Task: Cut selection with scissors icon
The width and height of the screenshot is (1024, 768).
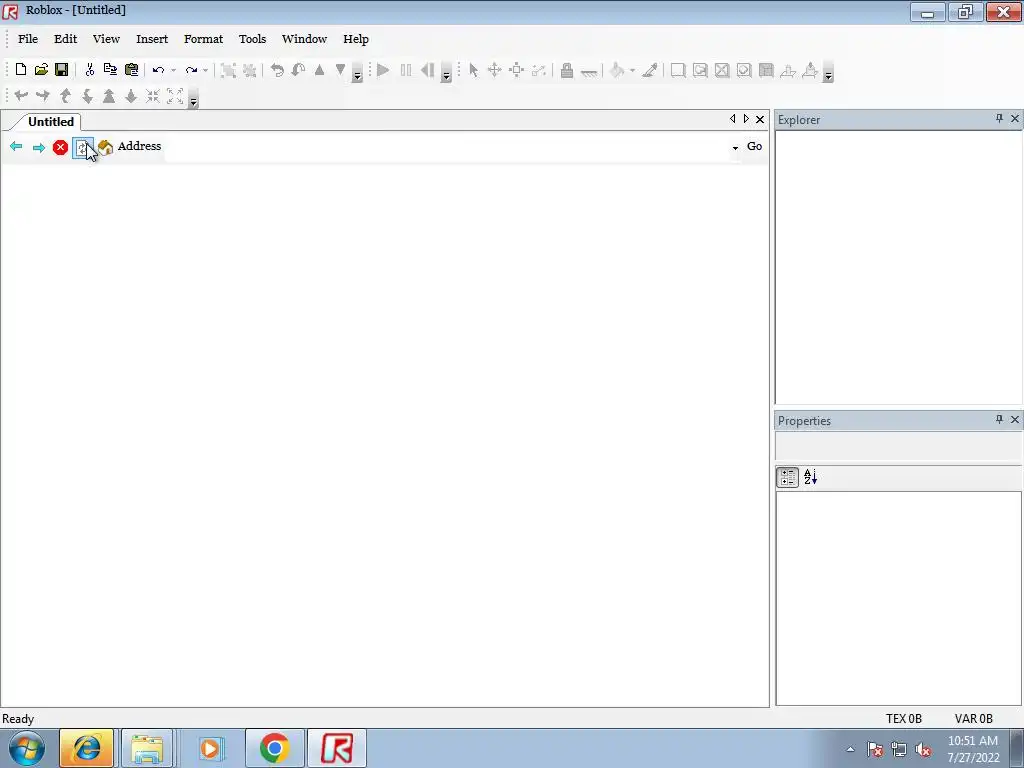Action: (89, 70)
